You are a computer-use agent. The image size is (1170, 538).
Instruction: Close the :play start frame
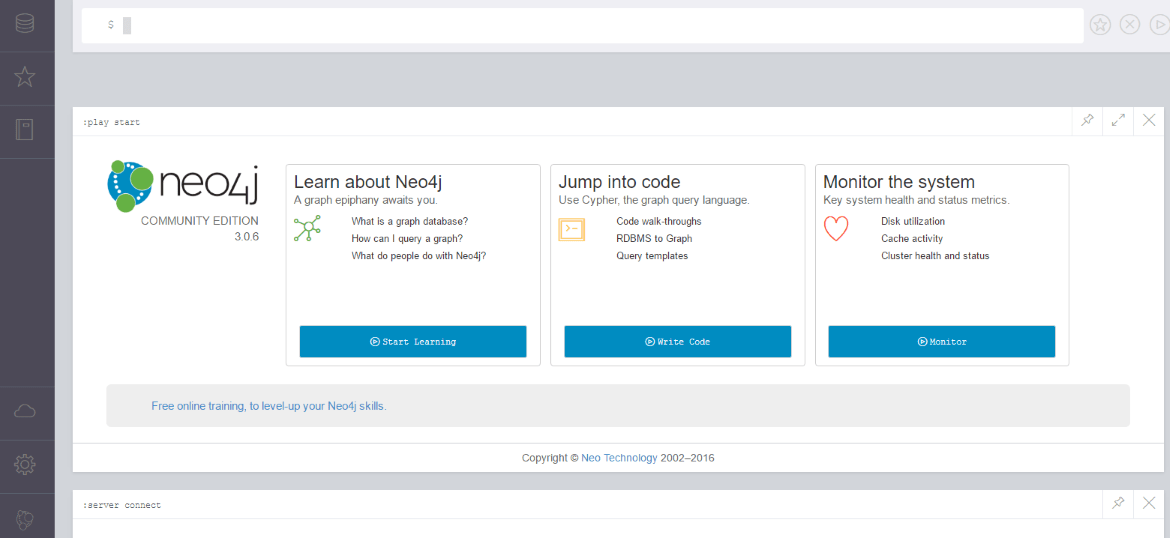pos(1148,120)
